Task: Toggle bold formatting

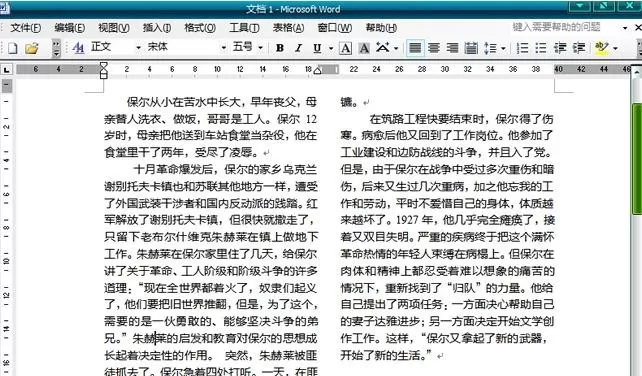Action: point(280,48)
